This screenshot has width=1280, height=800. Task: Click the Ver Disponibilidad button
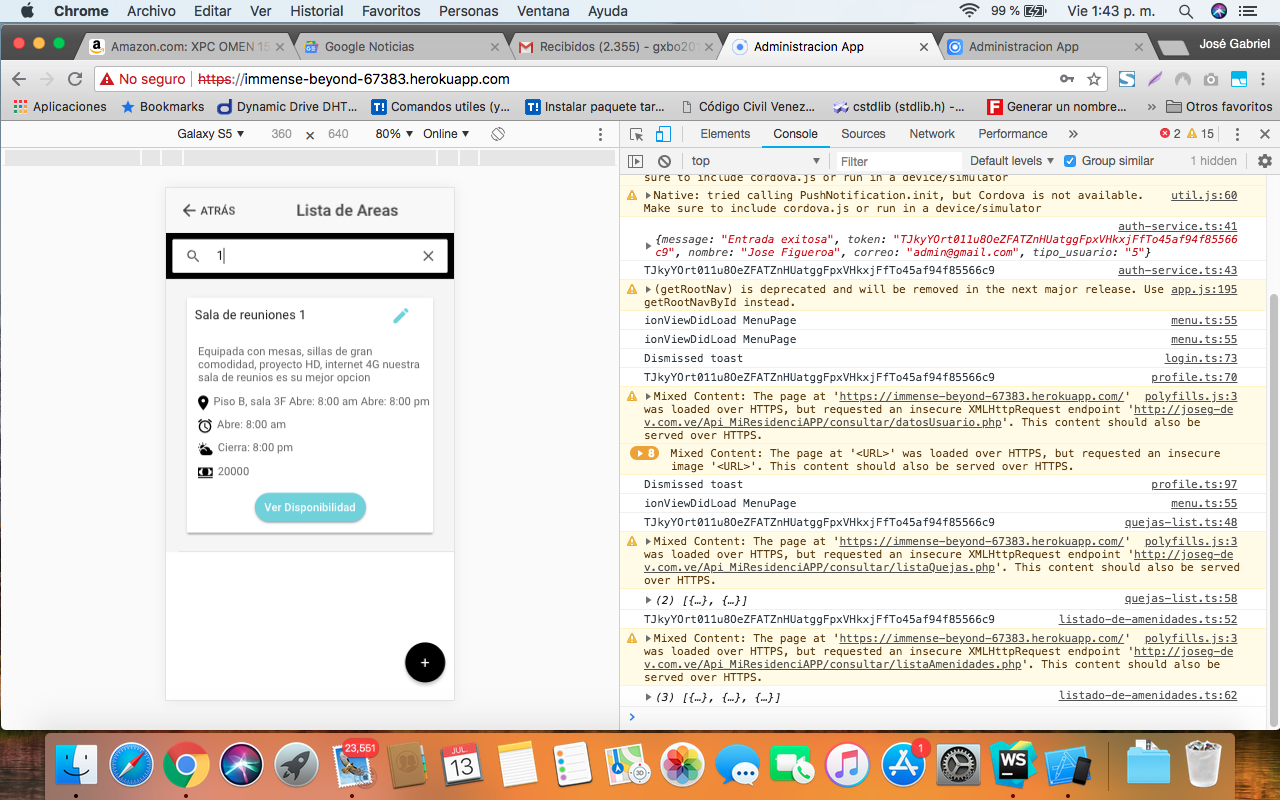(310, 507)
